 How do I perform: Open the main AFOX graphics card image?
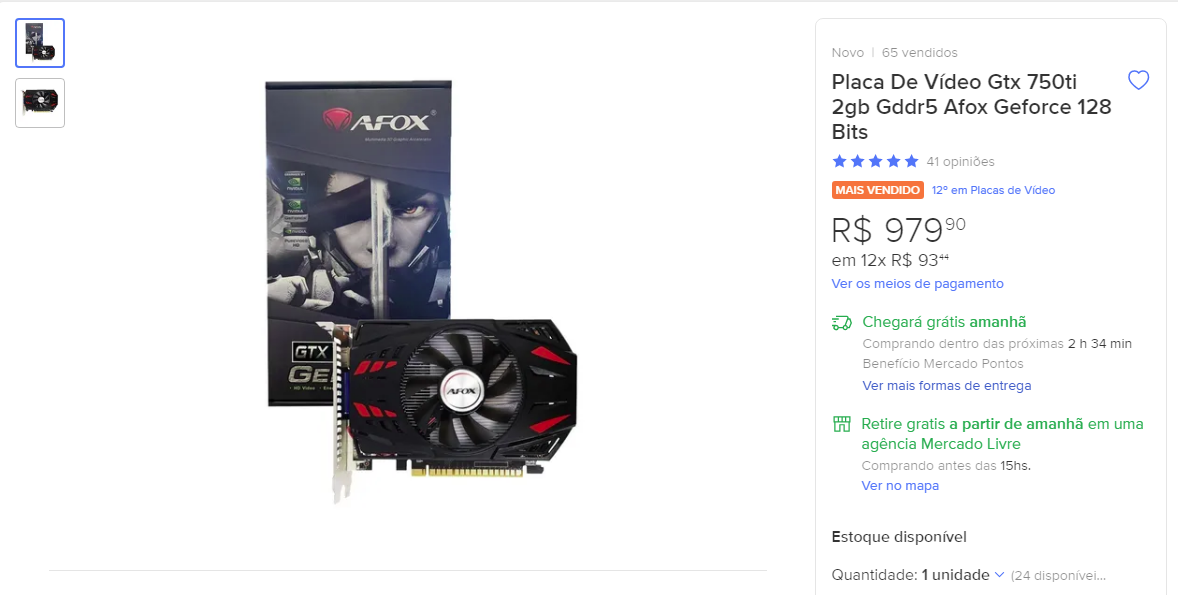[421, 291]
